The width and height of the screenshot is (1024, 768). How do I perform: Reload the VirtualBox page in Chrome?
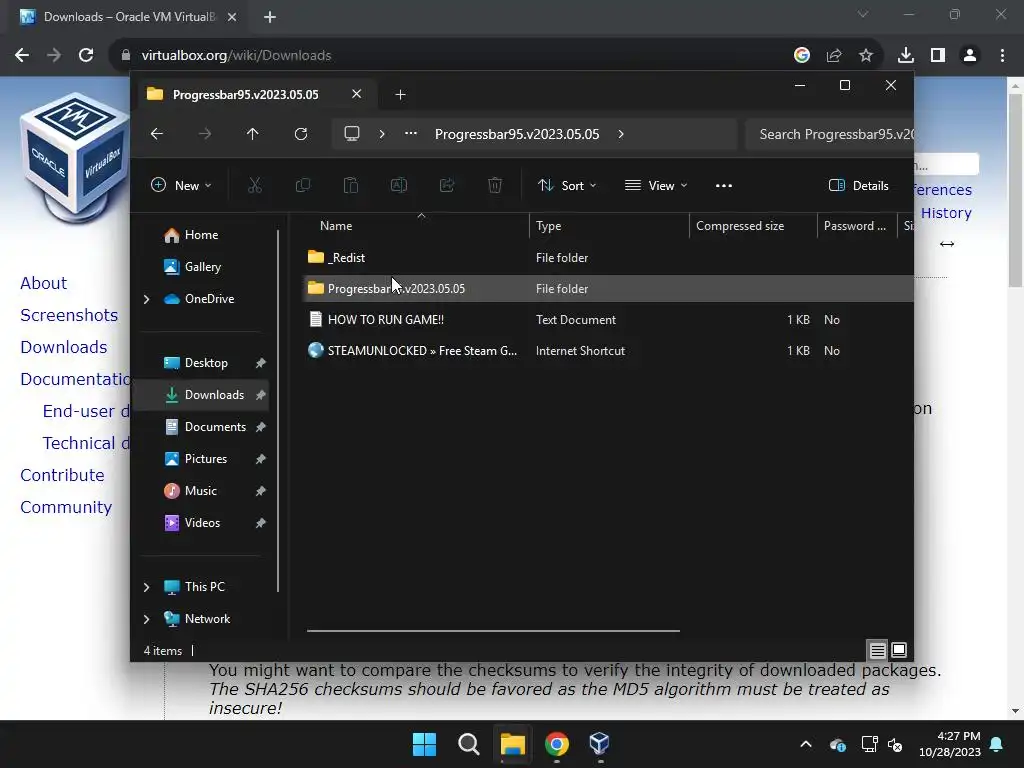click(86, 56)
